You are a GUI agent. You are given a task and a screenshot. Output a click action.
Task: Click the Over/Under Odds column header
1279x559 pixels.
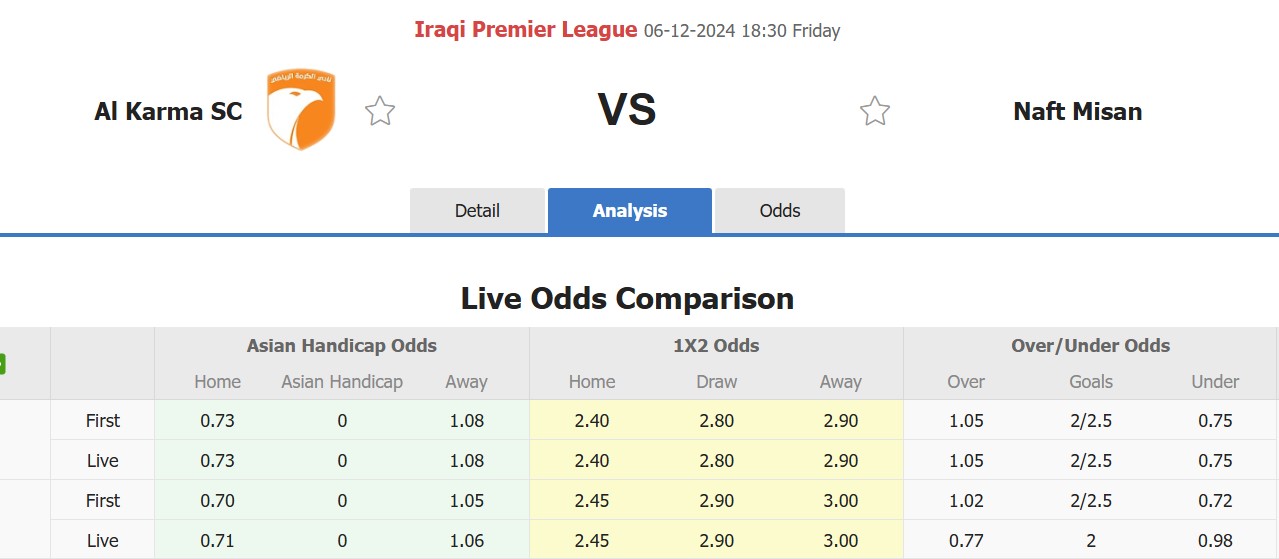pos(1091,346)
